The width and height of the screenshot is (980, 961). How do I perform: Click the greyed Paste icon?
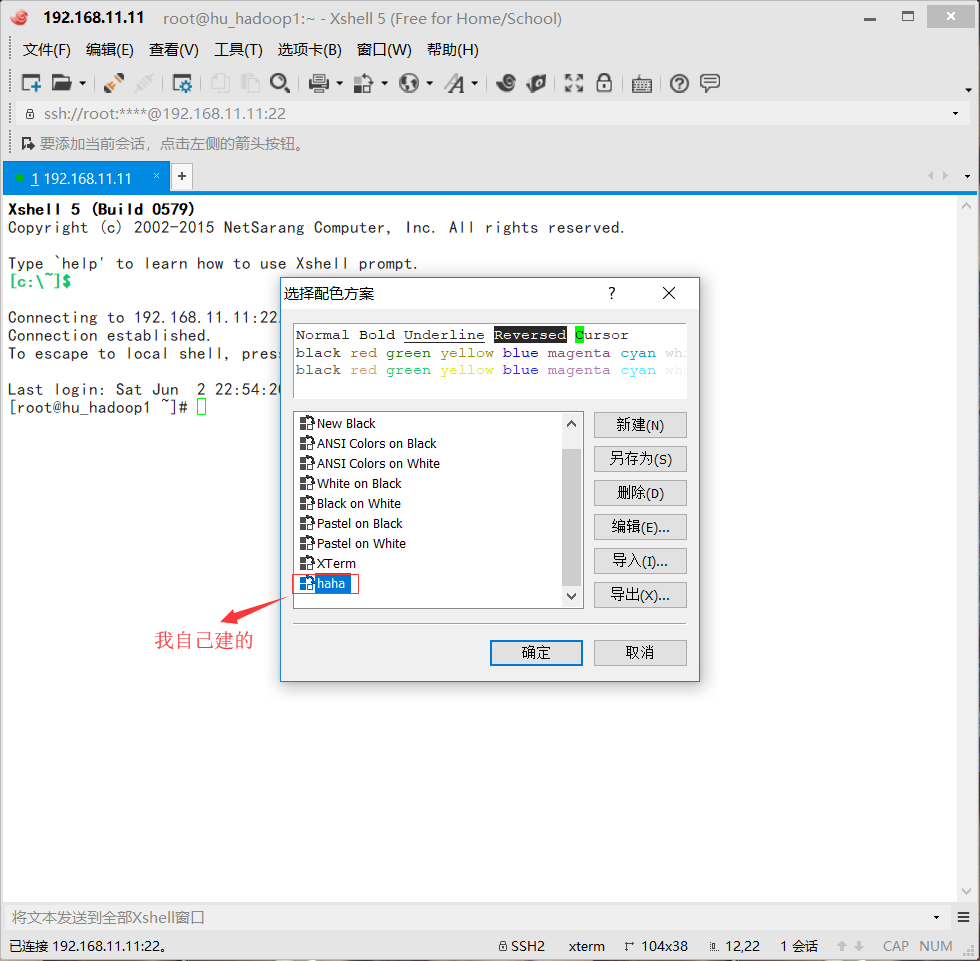coord(250,83)
